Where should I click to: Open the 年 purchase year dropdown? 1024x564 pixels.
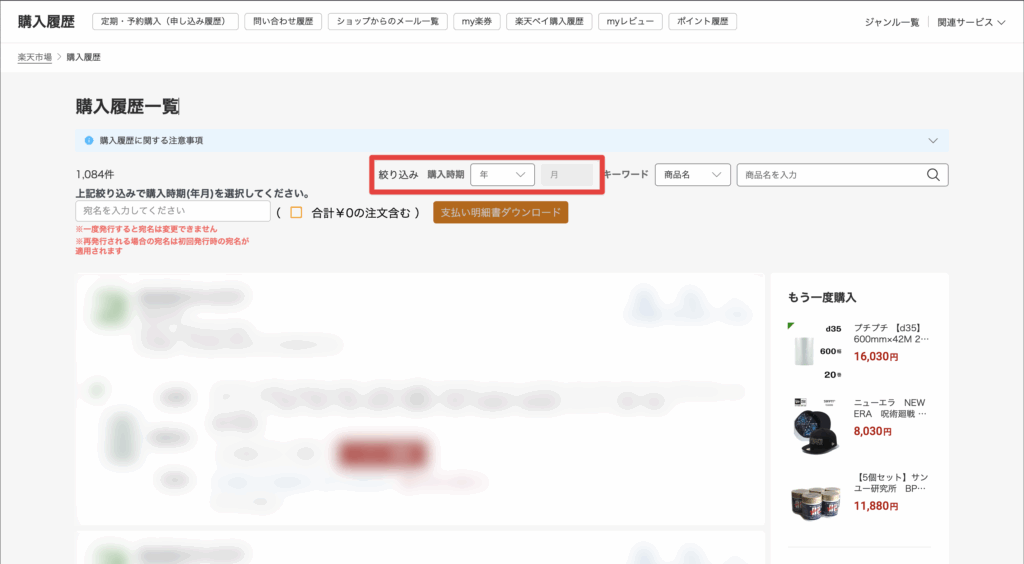(502, 175)
